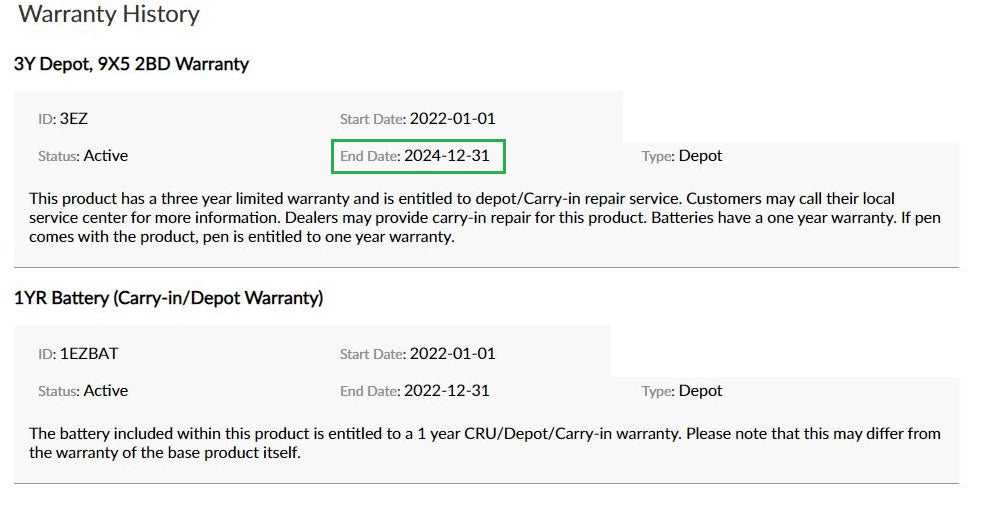This screenshot has height=512, width=982.
Task: Click the 'End Date:' label in battery section
Action: pyautogui.click(x=370, y=391)
